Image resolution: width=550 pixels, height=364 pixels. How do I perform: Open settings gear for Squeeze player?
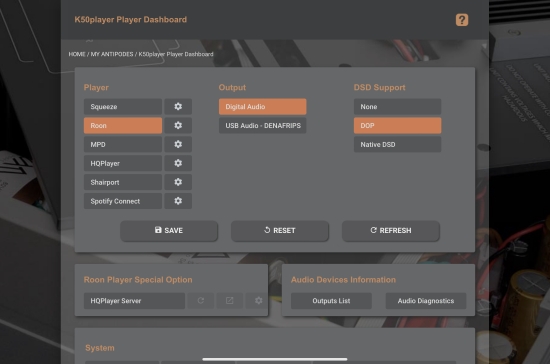(178, 107)
